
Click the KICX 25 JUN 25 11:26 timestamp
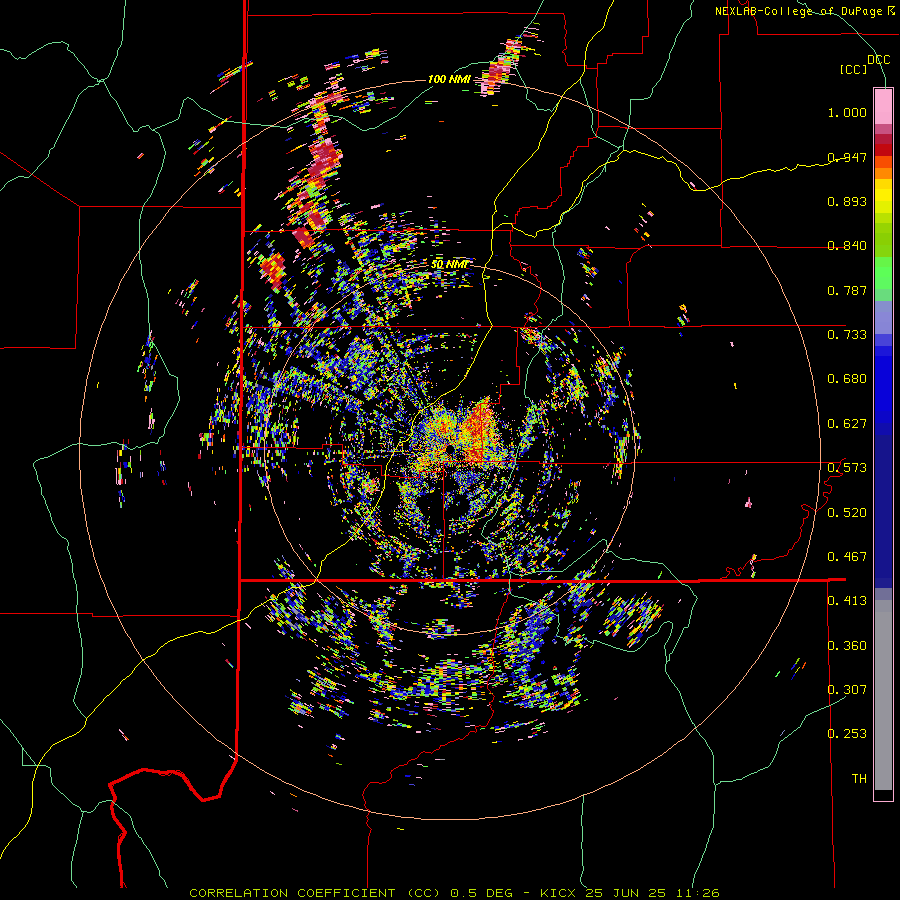(x=630, y=893)
